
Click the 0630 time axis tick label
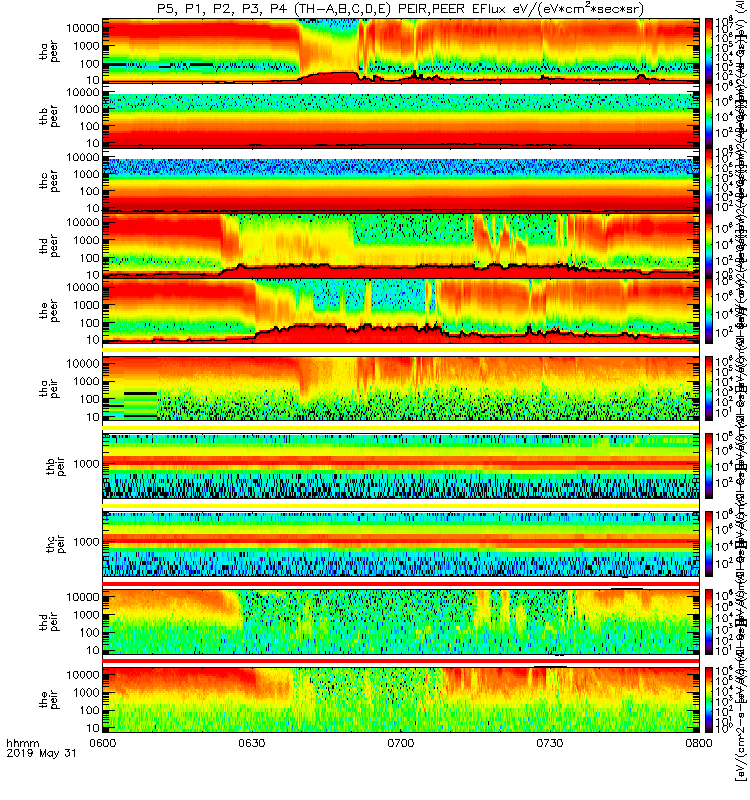252,743
